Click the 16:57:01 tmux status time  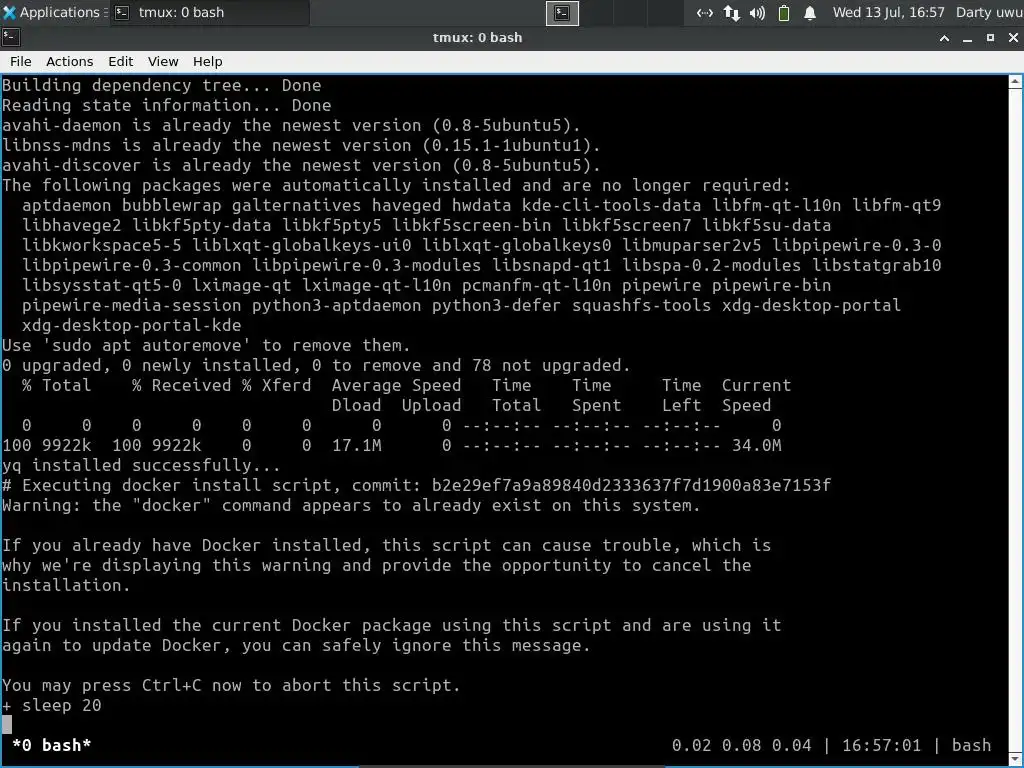point(881,745)
